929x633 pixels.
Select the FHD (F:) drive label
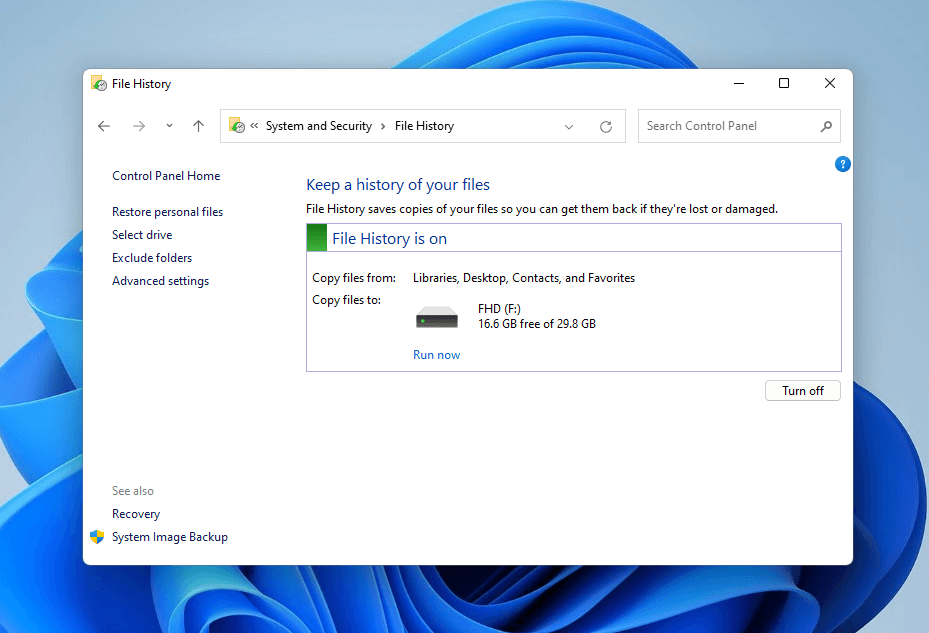(499, 309)
